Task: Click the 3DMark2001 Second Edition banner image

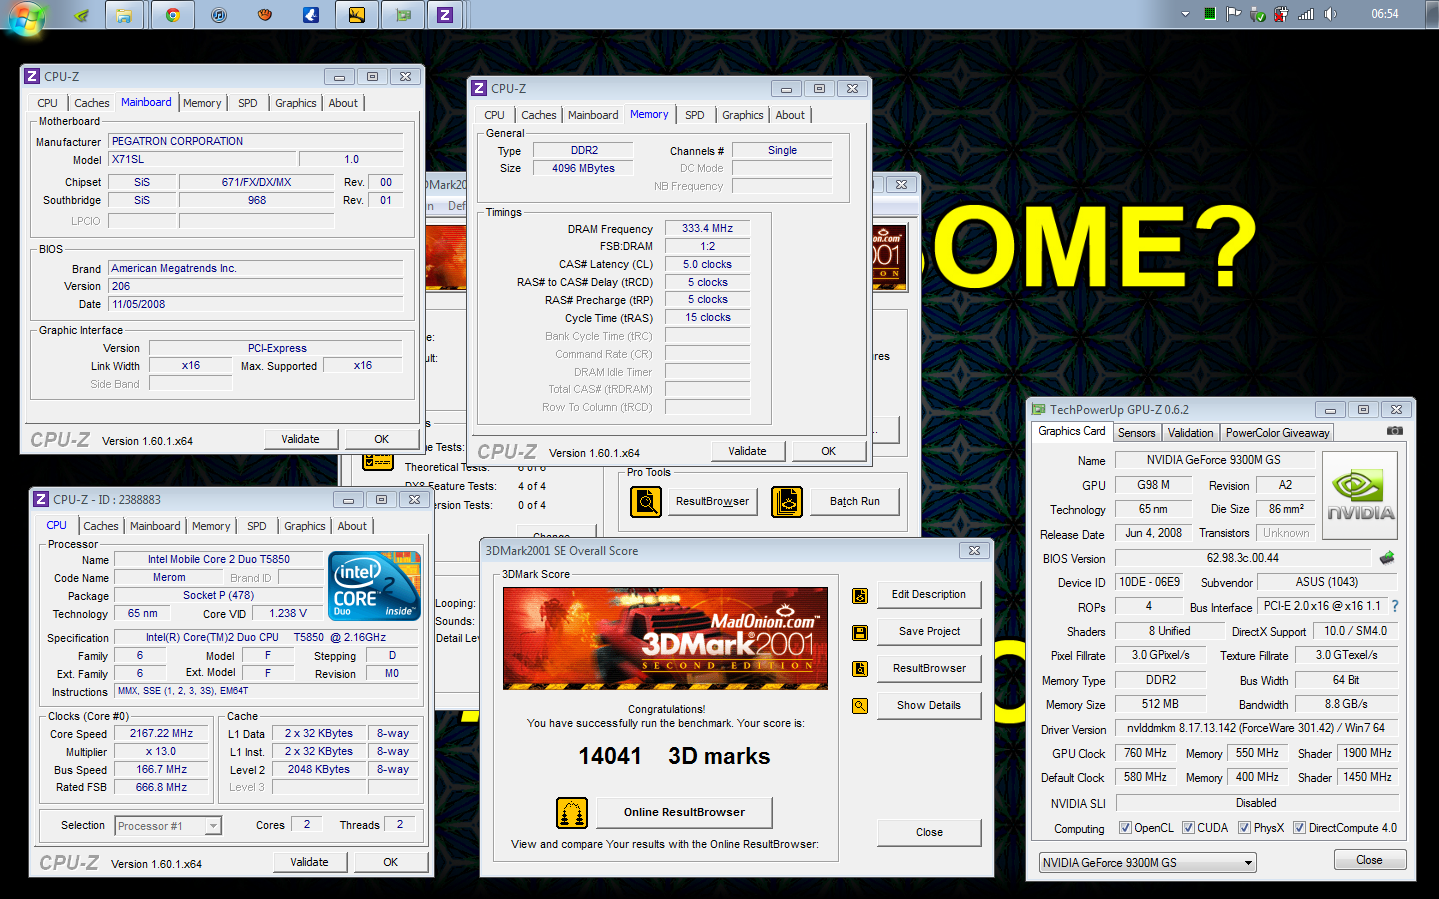Action: 665,638
